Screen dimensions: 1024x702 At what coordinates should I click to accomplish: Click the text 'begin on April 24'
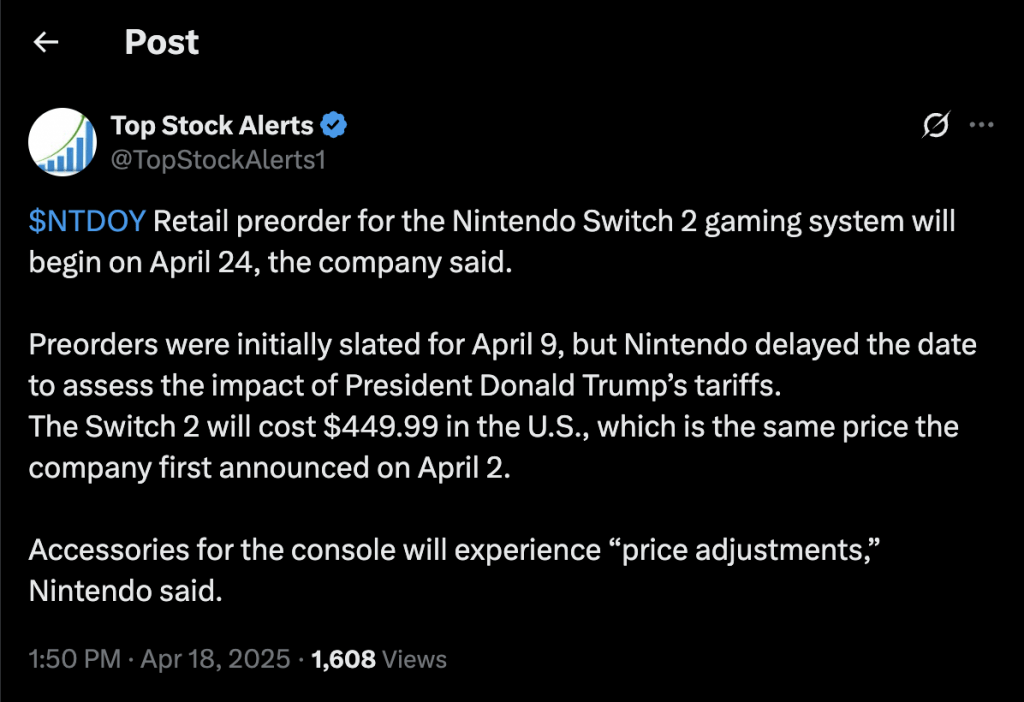point(140,263)
